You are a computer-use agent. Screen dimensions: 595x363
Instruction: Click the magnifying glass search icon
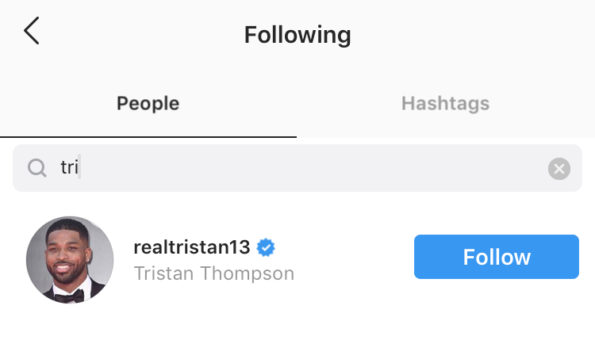[37, 168]
